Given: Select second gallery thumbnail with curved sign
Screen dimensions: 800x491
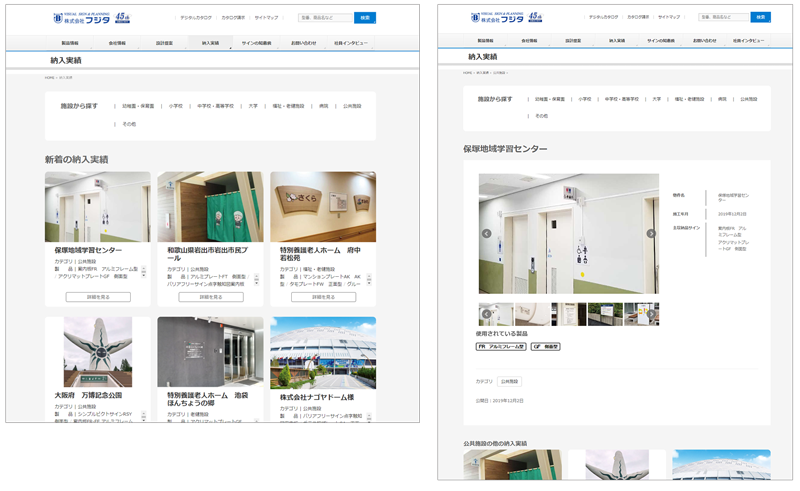Looking at the screenshot, I should [x=532, y=314].
